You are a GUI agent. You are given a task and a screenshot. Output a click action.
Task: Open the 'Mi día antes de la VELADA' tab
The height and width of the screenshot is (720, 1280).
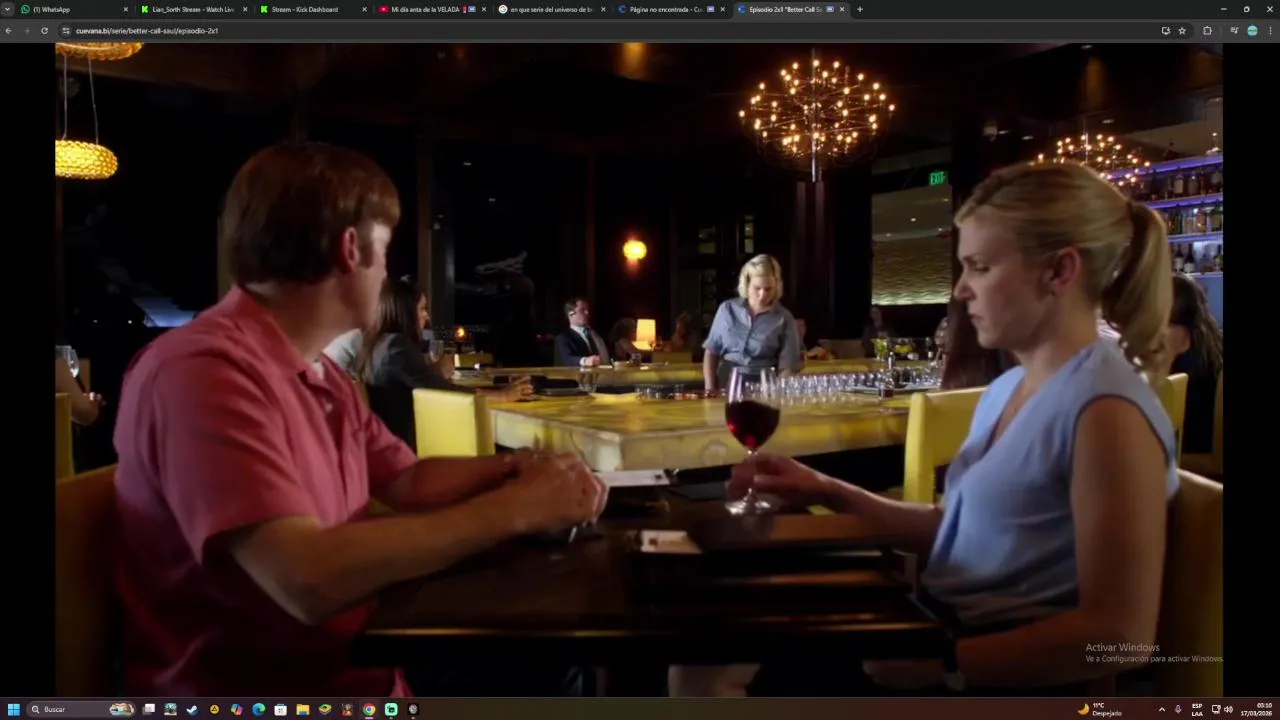click(x=432, y=9)
